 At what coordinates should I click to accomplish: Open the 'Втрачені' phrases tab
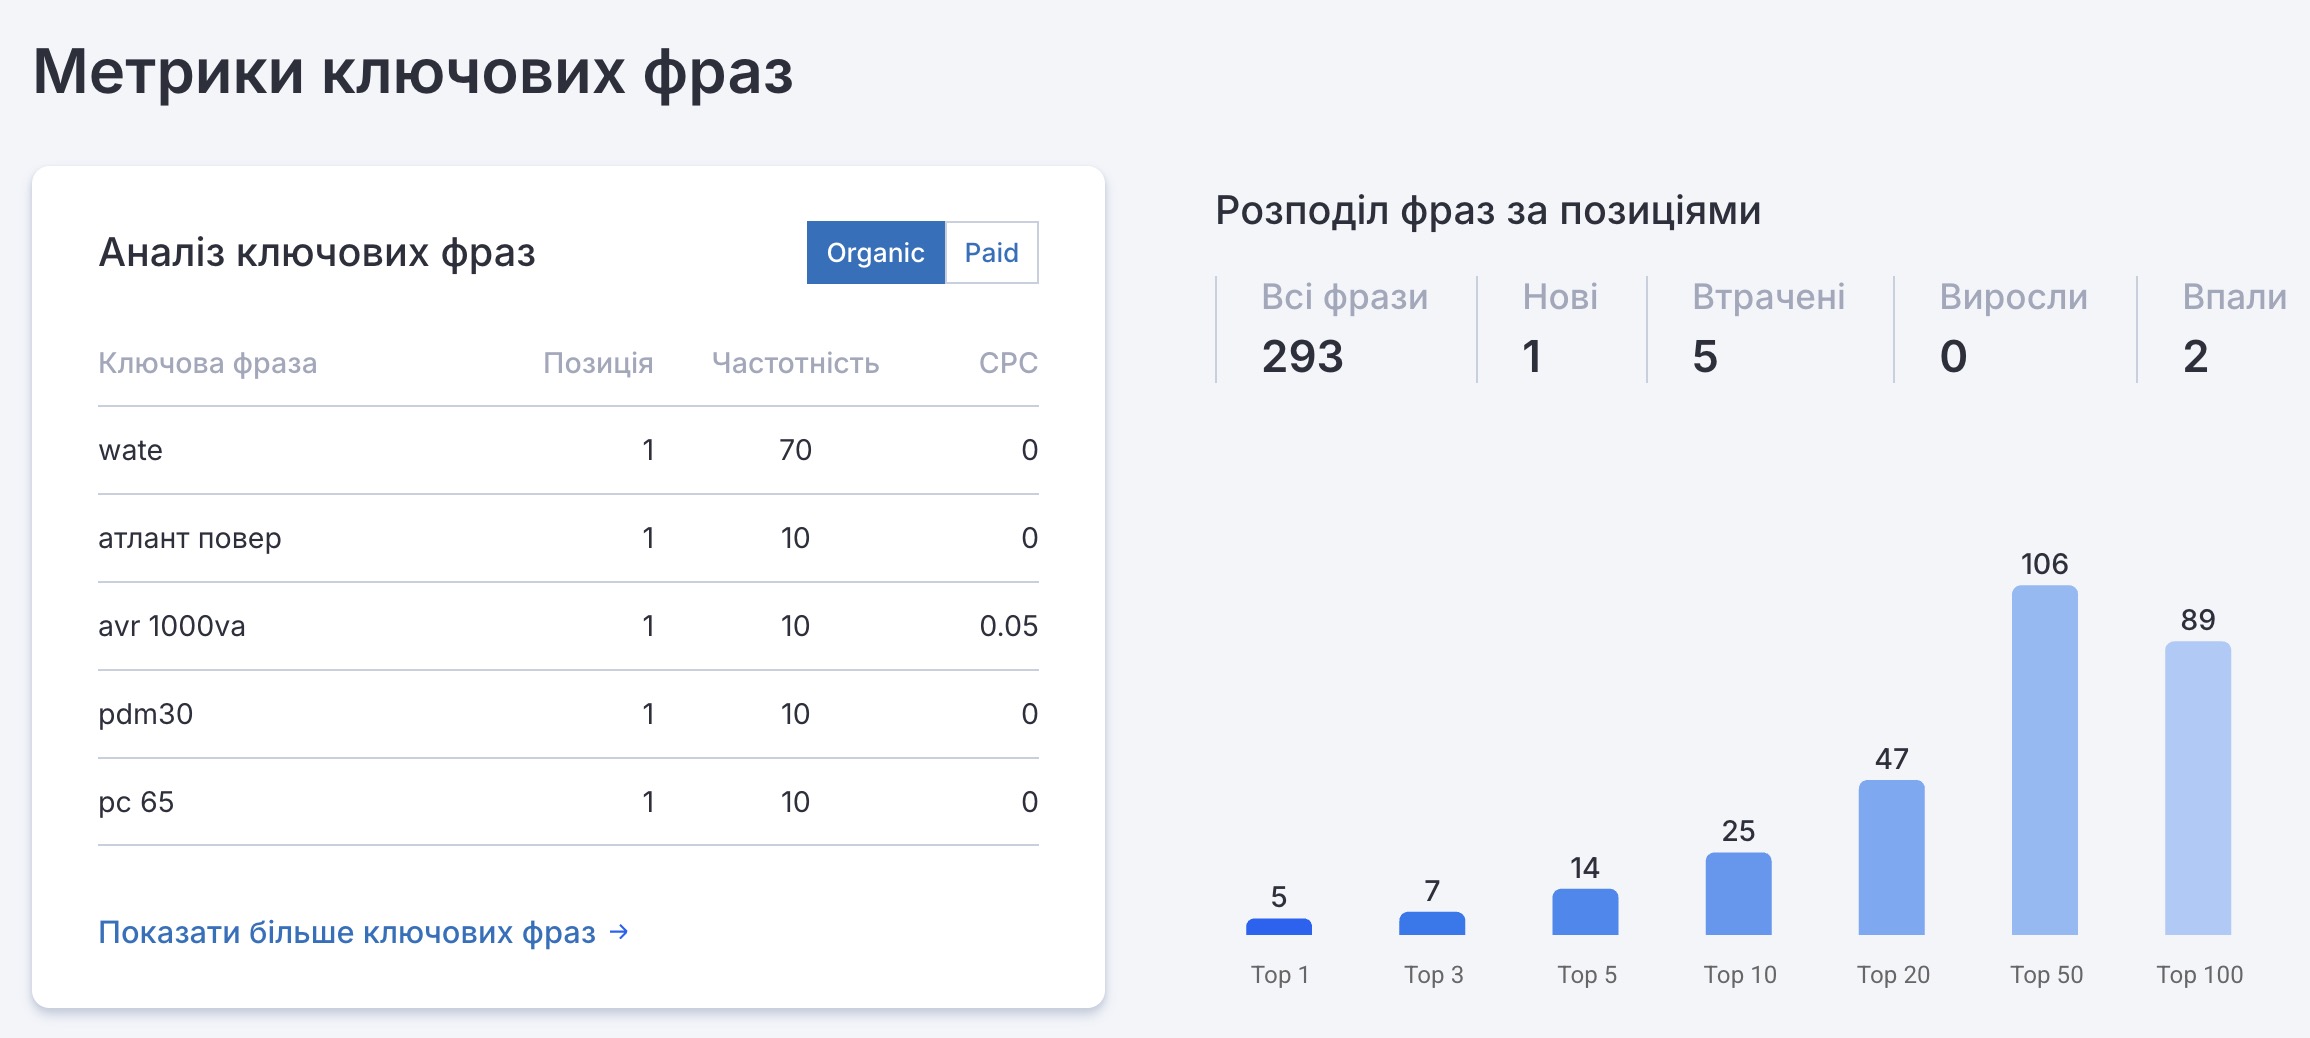pyautogui.click(x=1767, y=328)
